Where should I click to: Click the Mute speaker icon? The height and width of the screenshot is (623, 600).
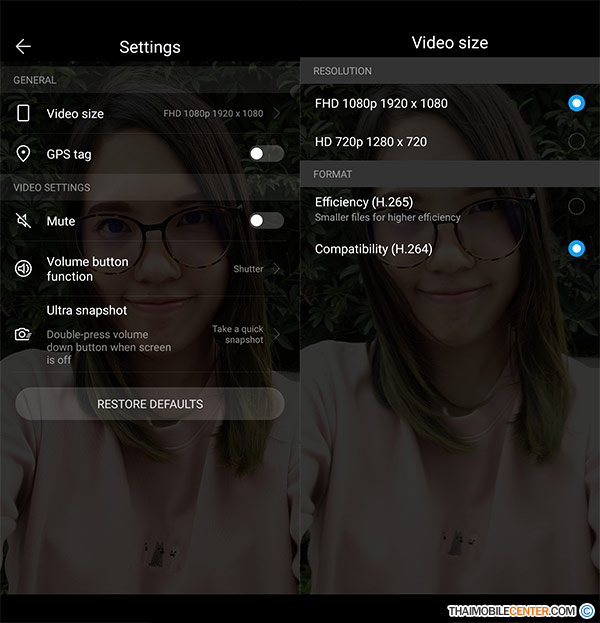pyautogui.click(x=23, y=221)
